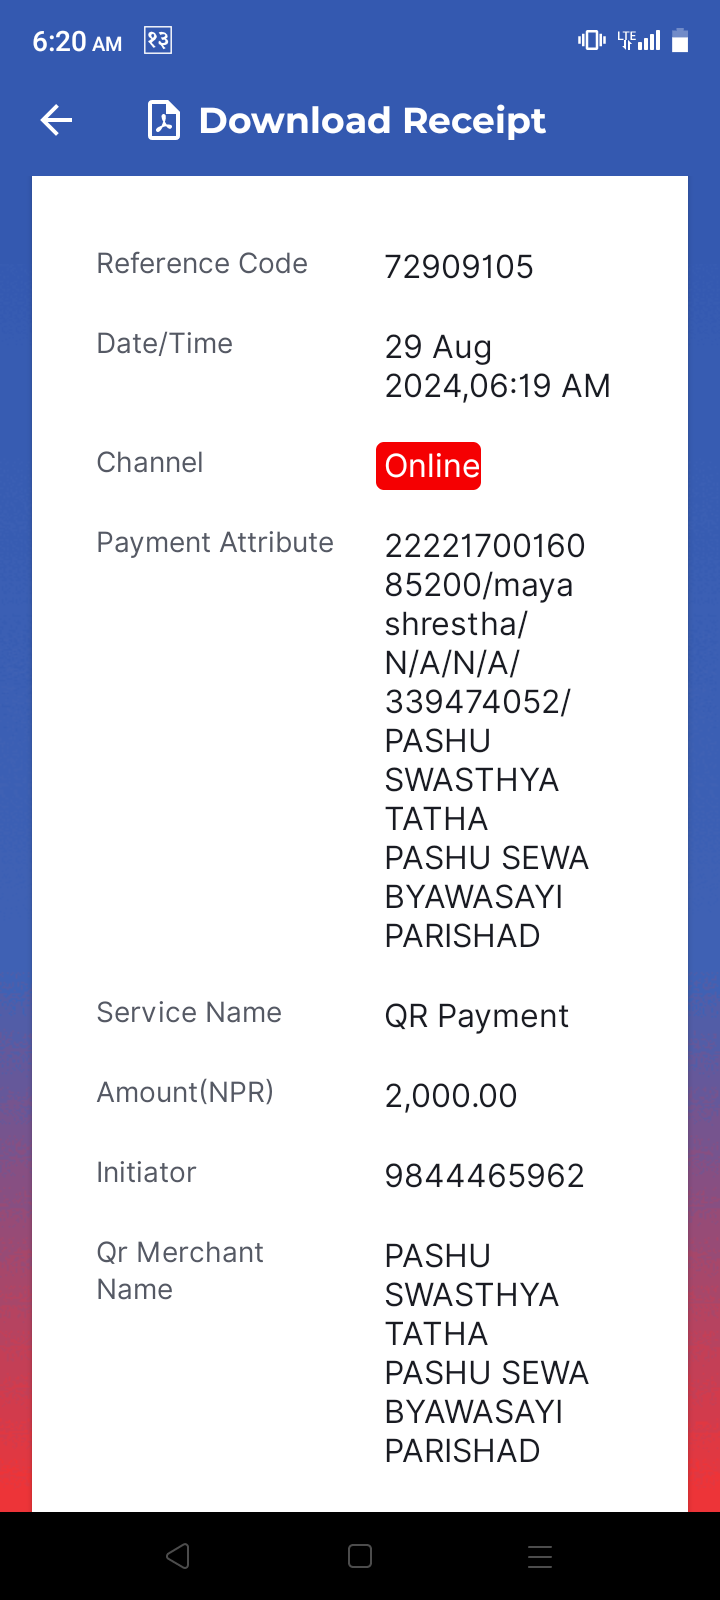This screenshot has height=1600, width=720.
Task: Tap the Download Receipt title
Action: [372, 121]
